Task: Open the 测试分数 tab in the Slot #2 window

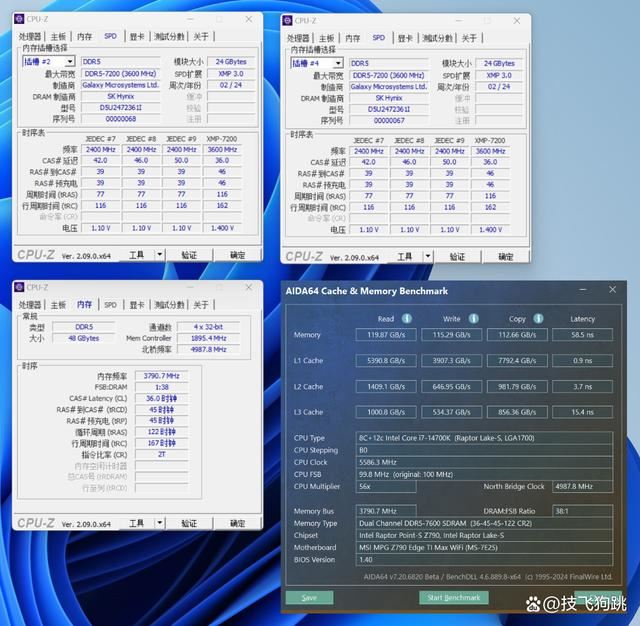Action: point(169,37)
